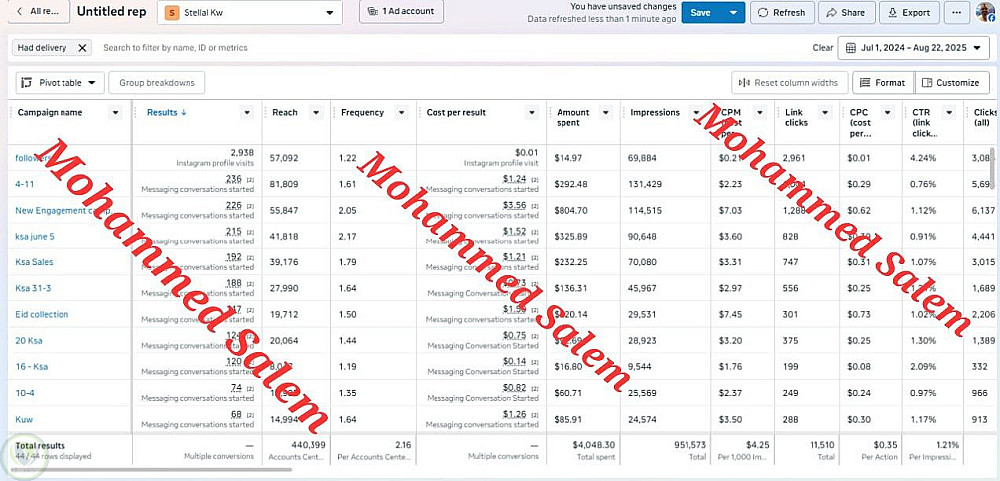Viewport: 1000px width, 481px height.
Task: Select the 2.17 frequency cell
Action: 349,237
